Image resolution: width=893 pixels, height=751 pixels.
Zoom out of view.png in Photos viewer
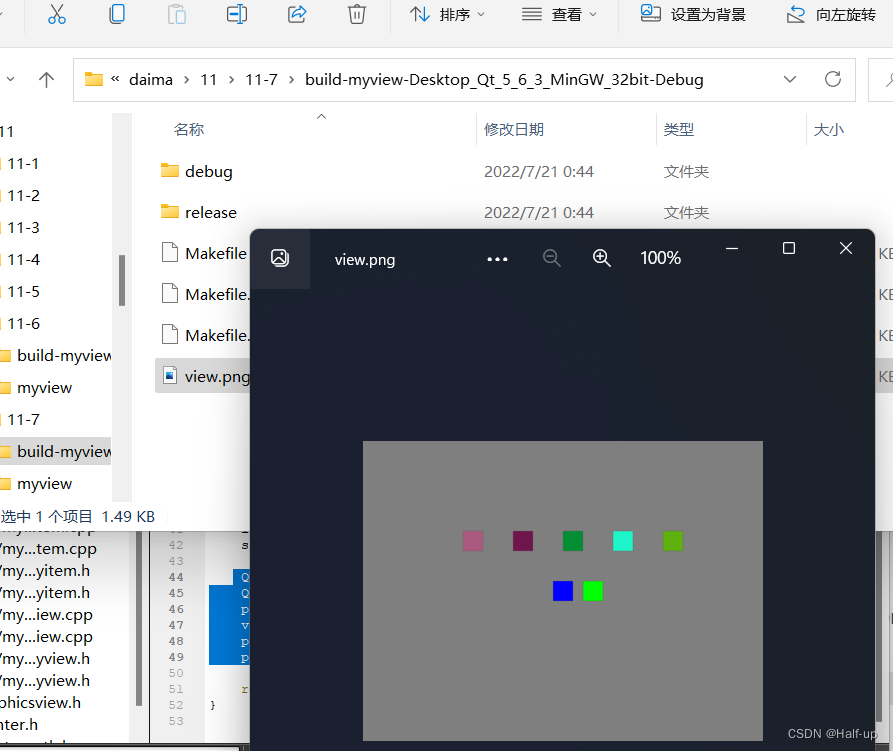551,257
